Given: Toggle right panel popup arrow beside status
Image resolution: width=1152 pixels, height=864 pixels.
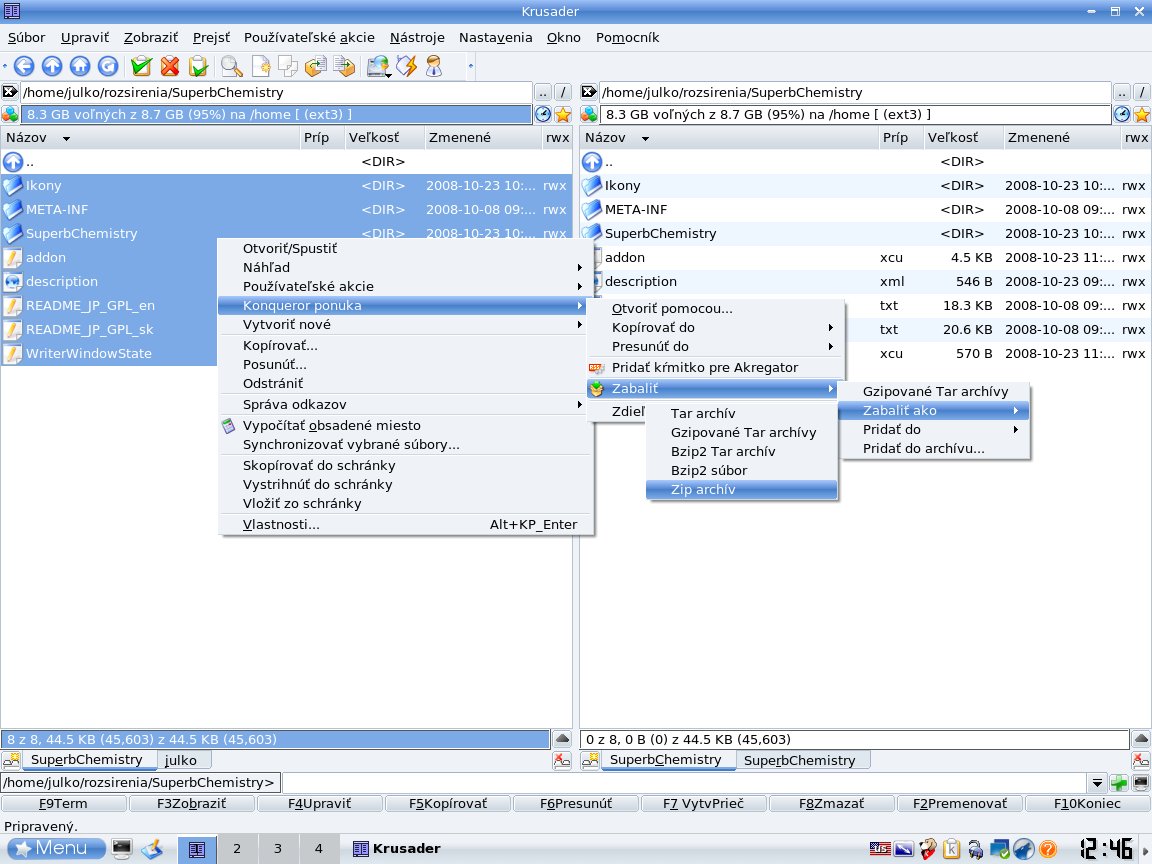Looking at the screenshot, I should (1141, 739).
